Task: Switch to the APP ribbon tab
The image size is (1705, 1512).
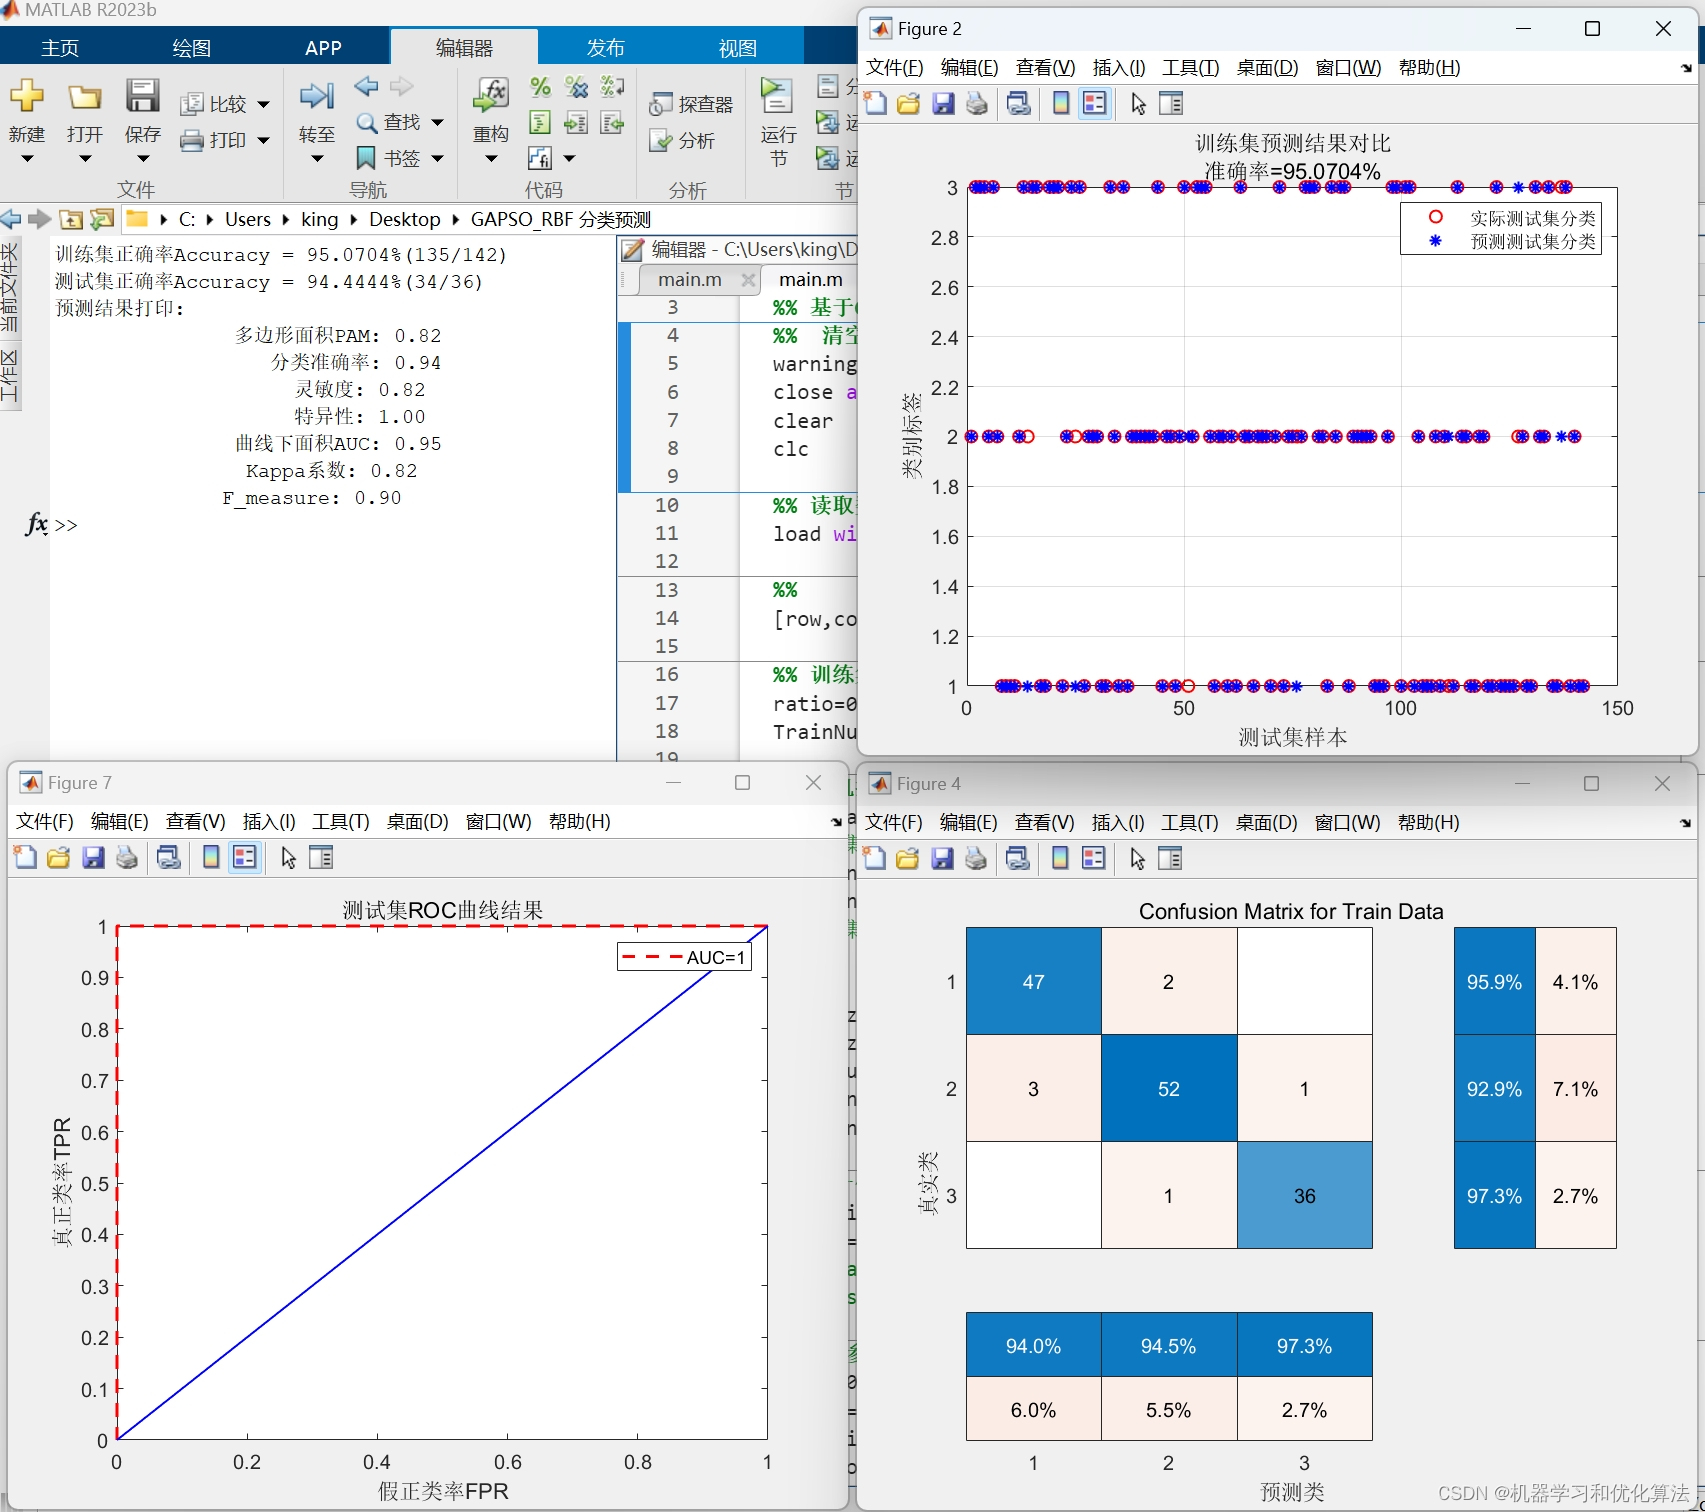Action: coord(323,47)
